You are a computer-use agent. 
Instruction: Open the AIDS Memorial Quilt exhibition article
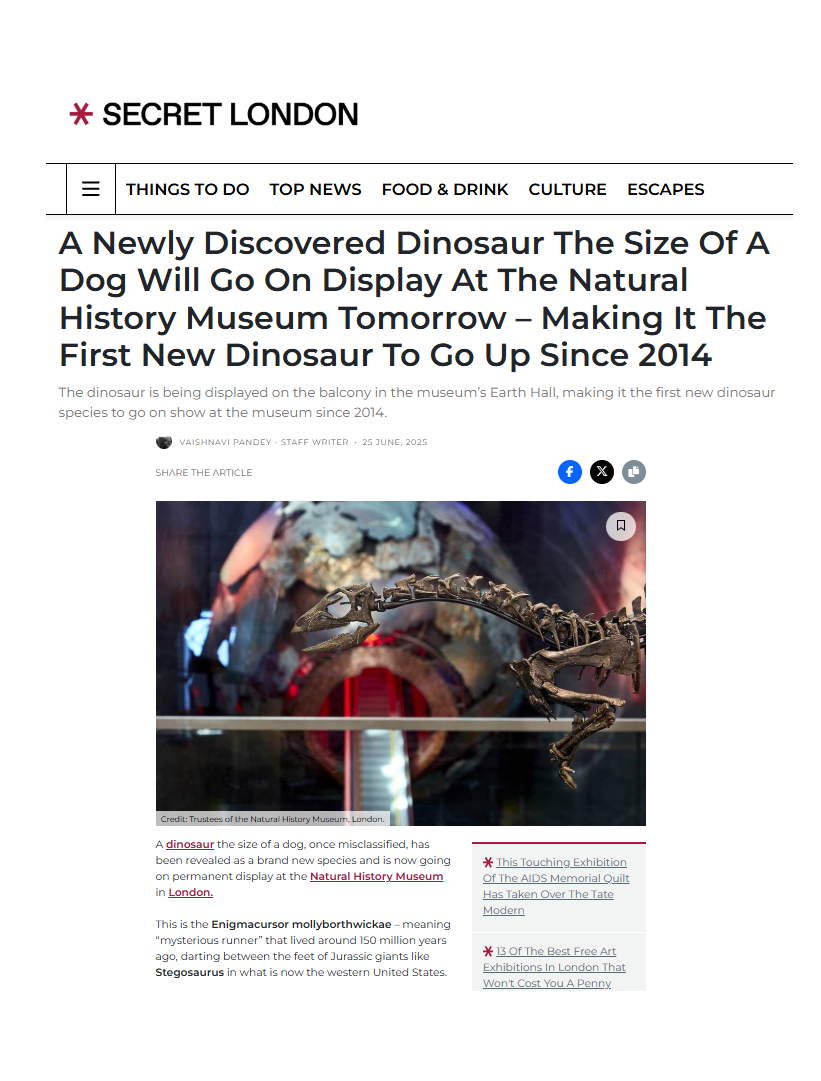click(x=556, y=886)
